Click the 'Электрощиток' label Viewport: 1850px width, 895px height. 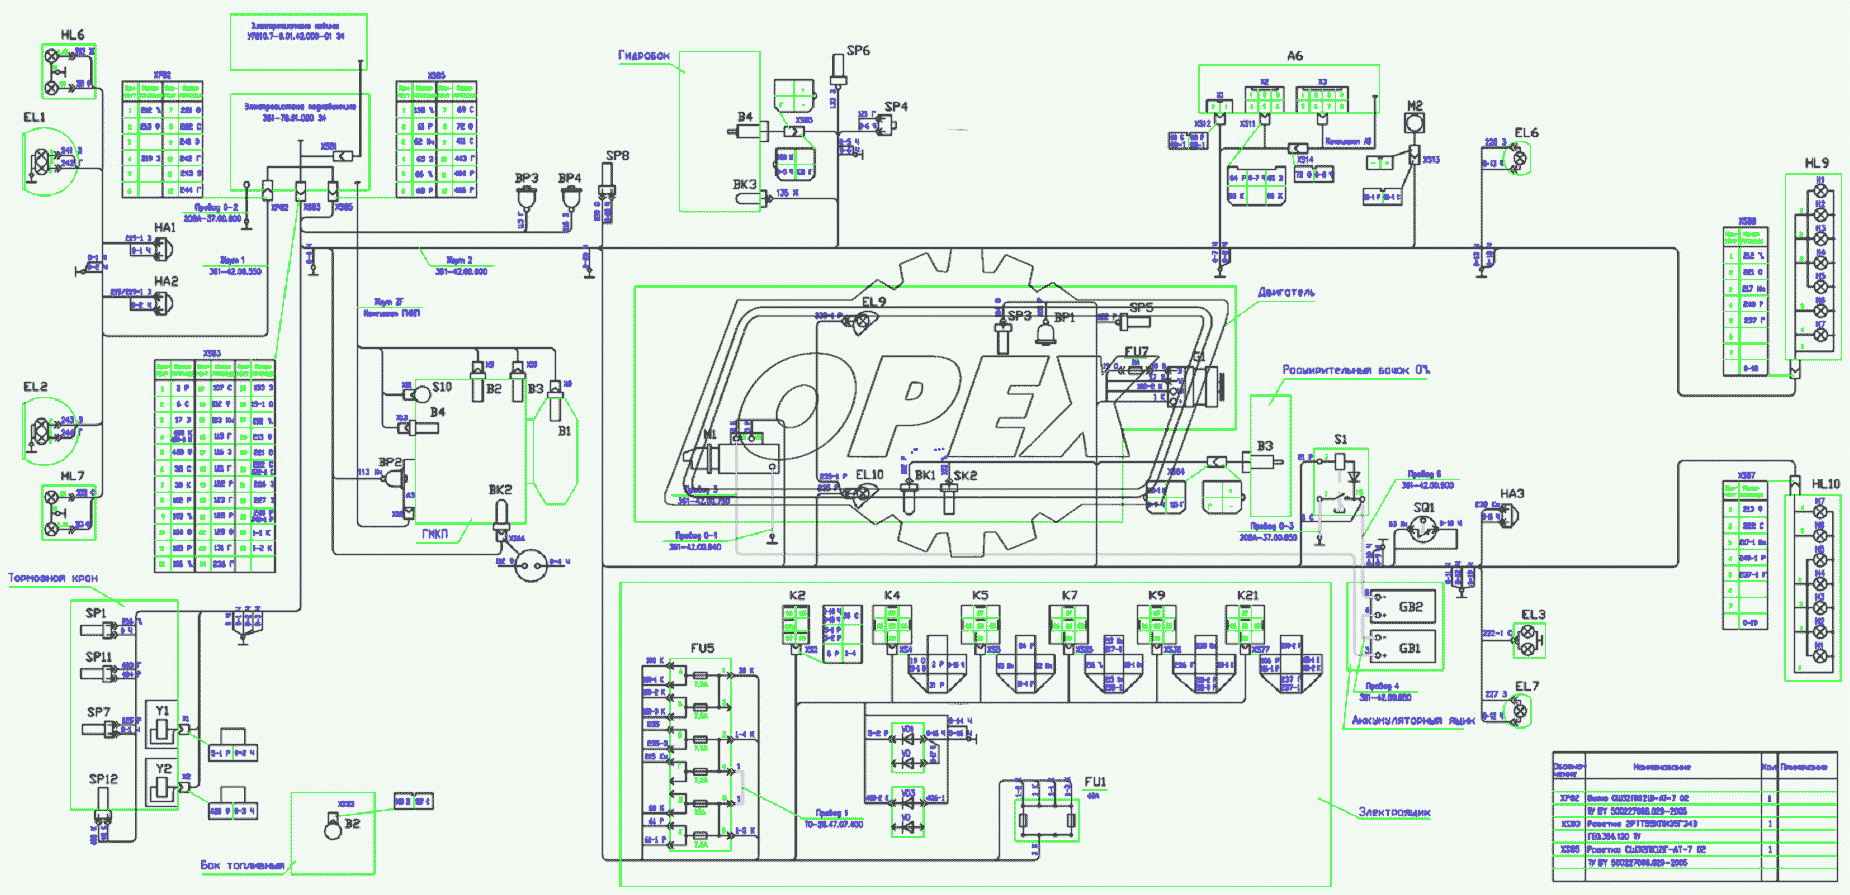click(1394, 812)
